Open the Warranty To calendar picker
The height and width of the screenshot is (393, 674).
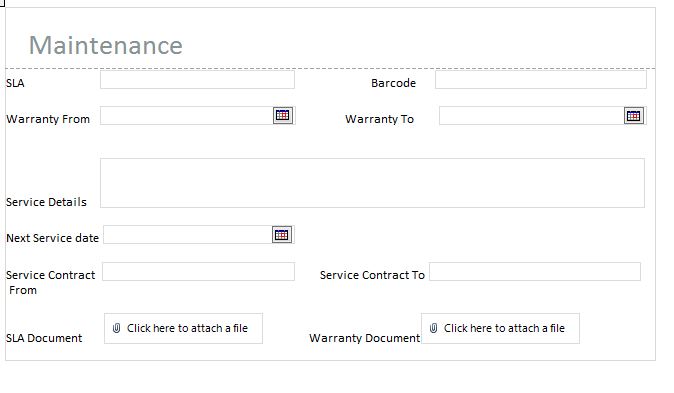click(634, 116)
